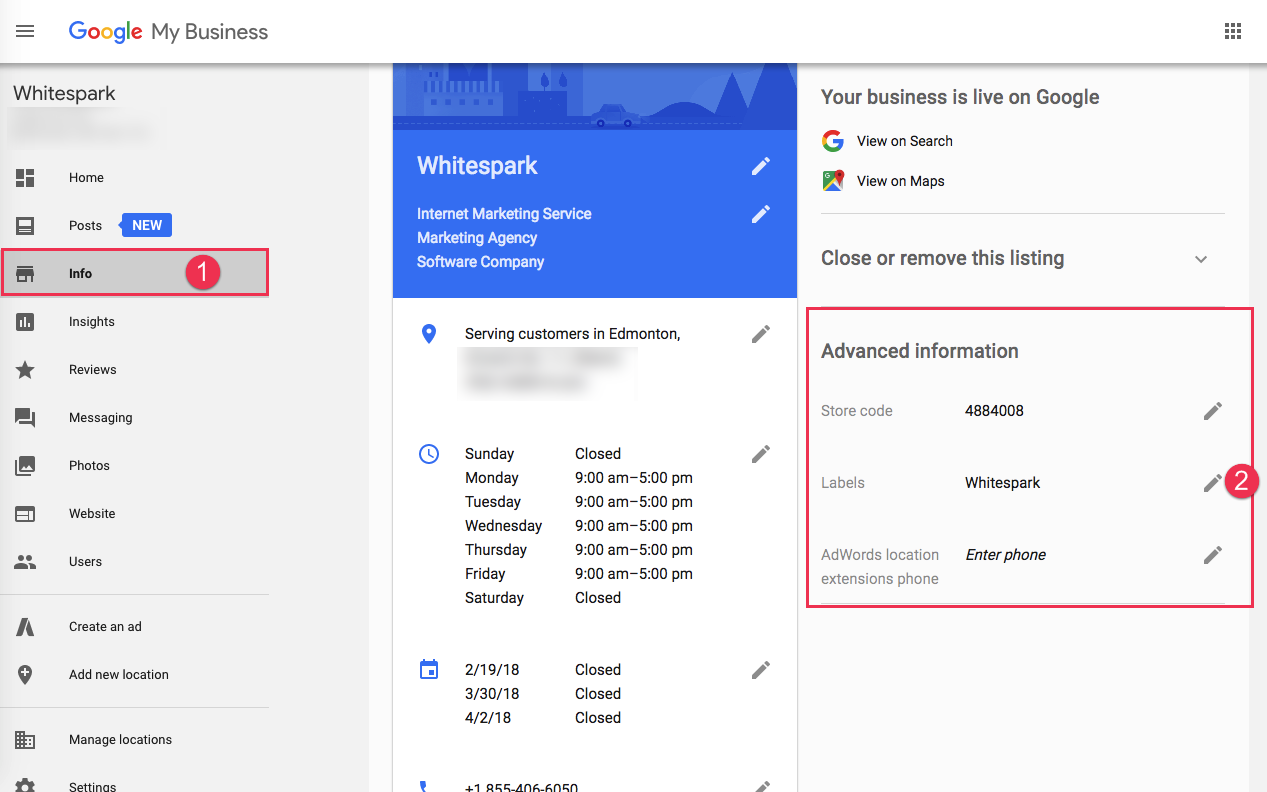Open the Google apps grid
1267x792 pixels.
tap(1232, 31)
